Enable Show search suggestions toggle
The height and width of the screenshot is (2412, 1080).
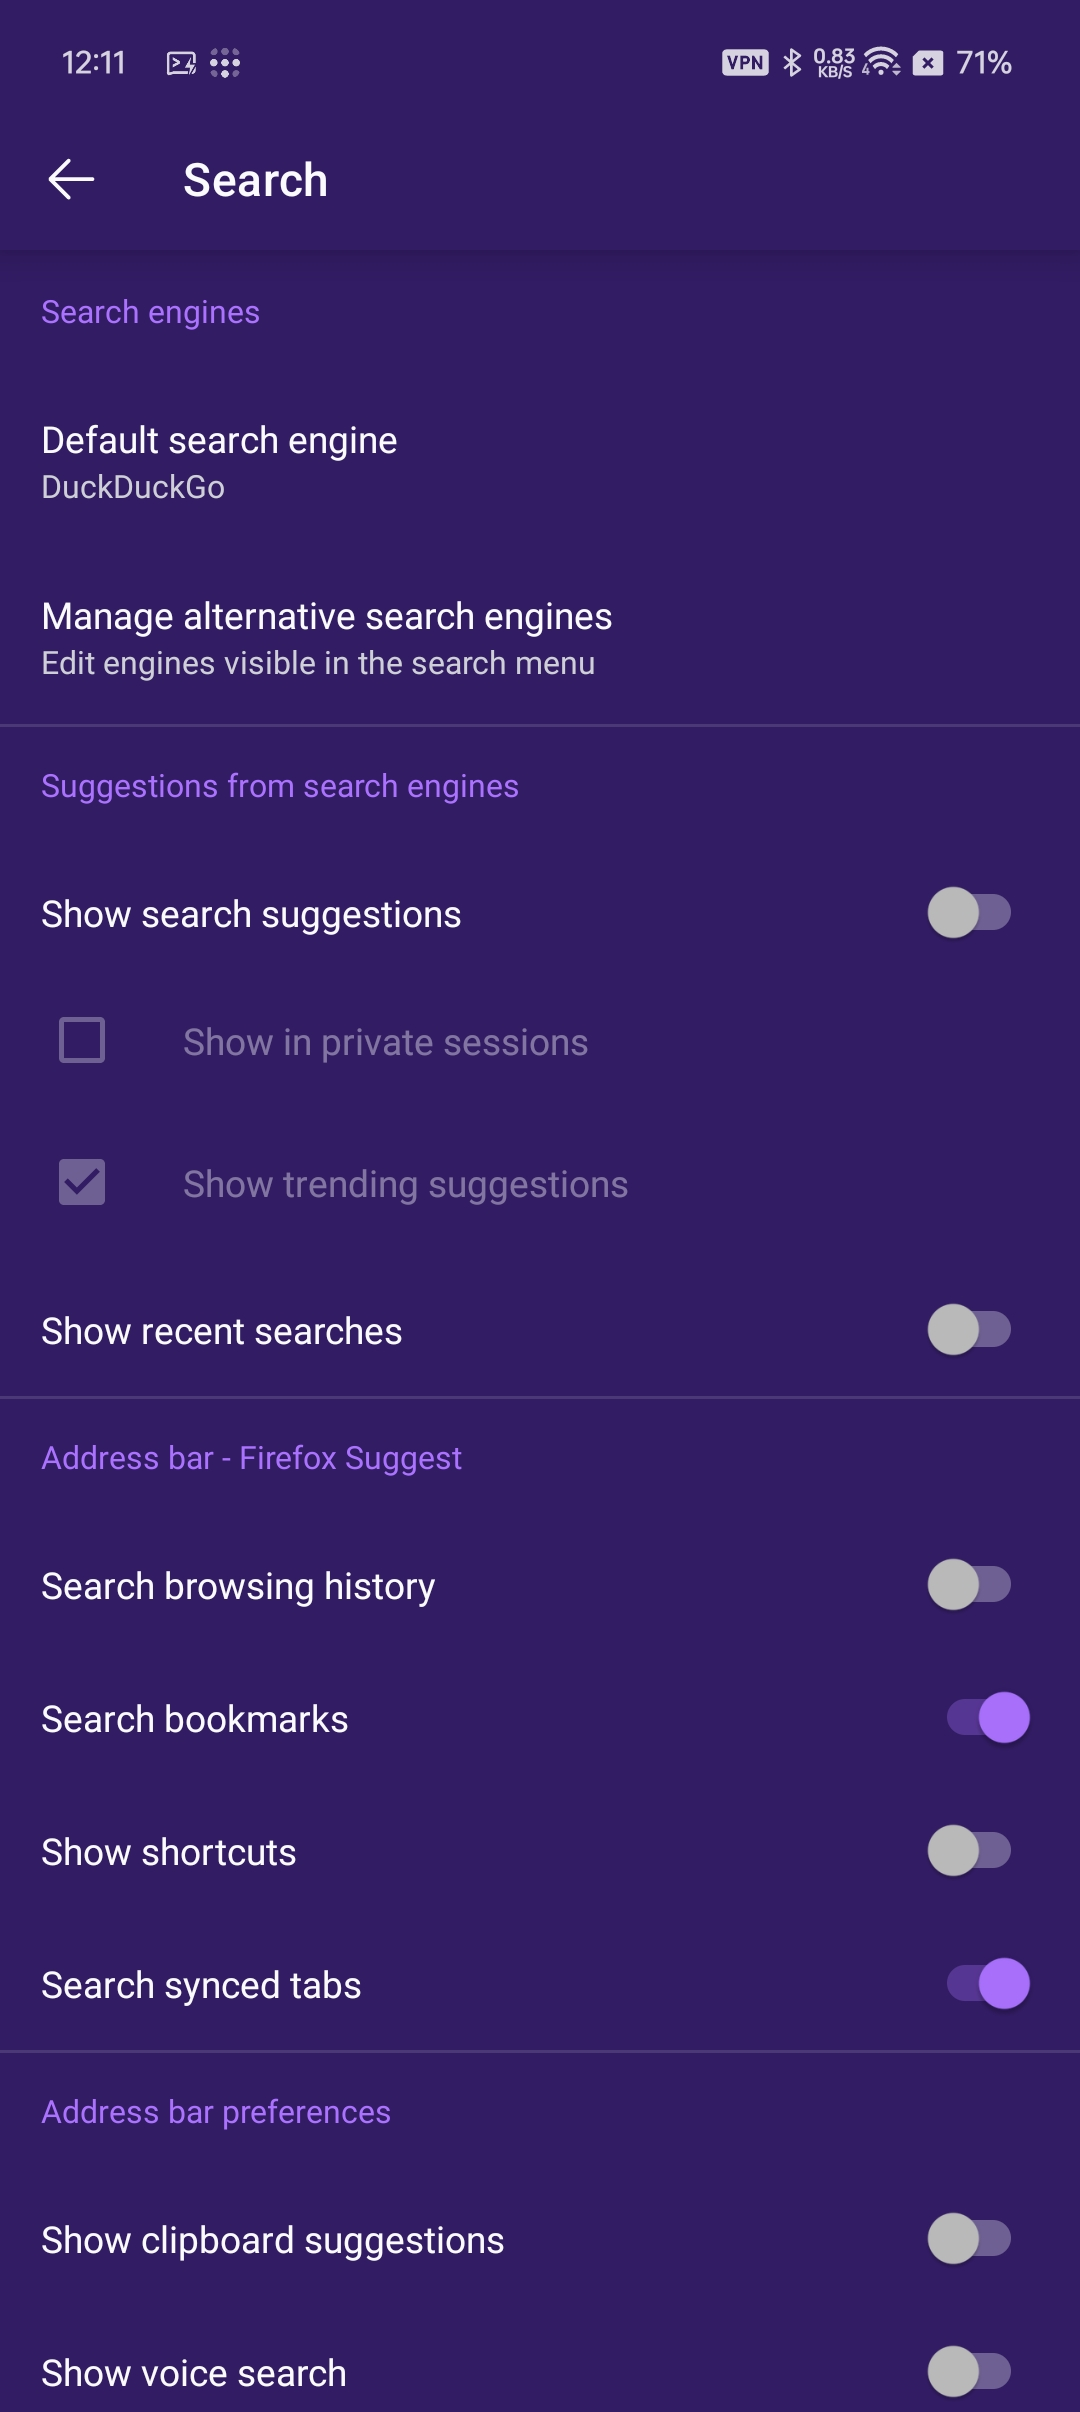[969, 913]
